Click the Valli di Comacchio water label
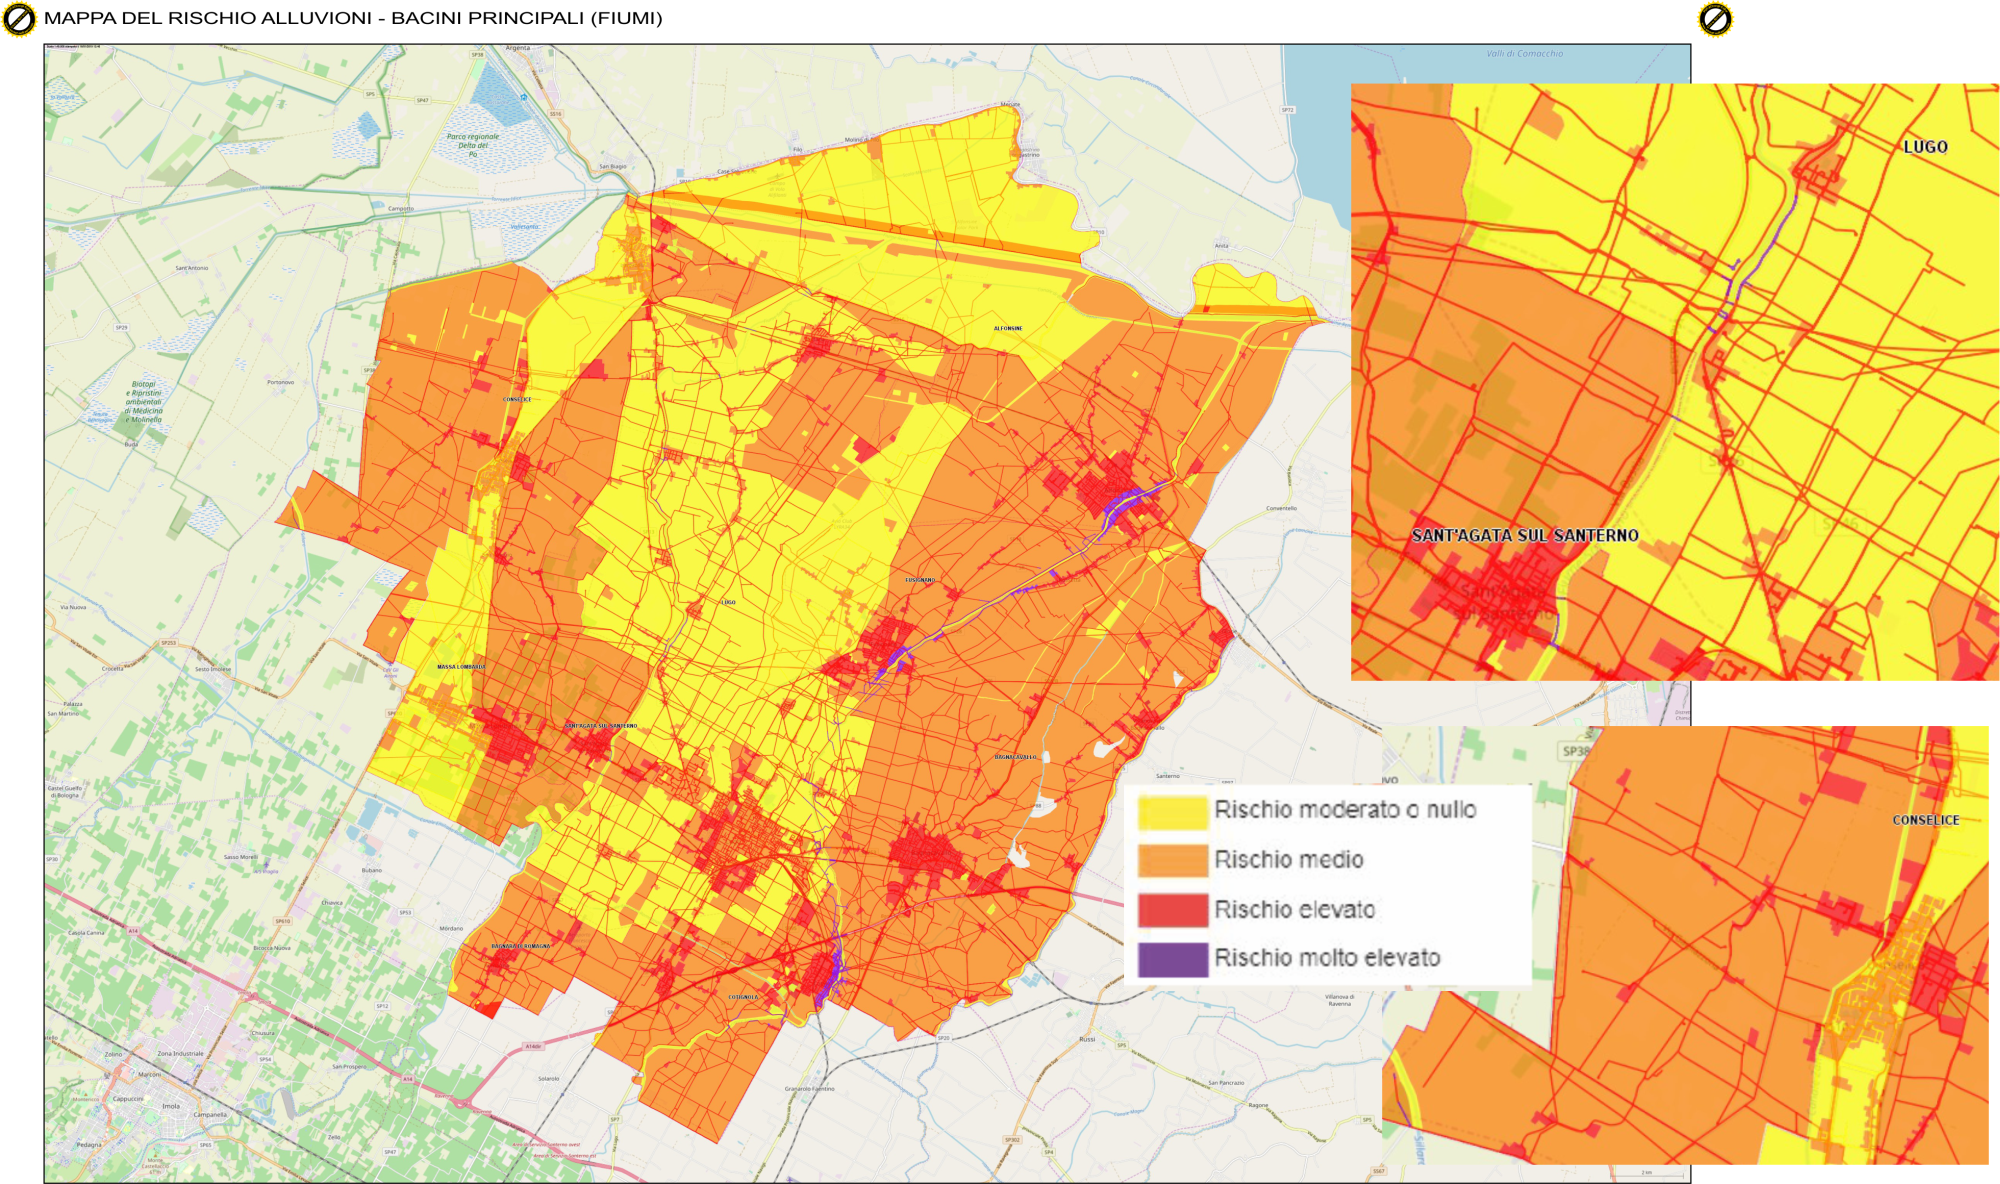The width and height of the screenshot is (2000, 1184). tap(1524, 54)
